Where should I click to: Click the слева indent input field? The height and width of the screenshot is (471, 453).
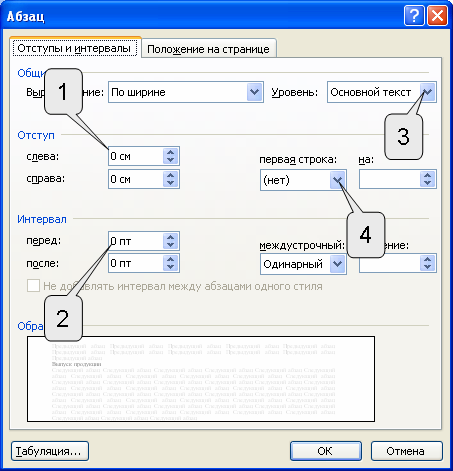click(x=136, y=156)
